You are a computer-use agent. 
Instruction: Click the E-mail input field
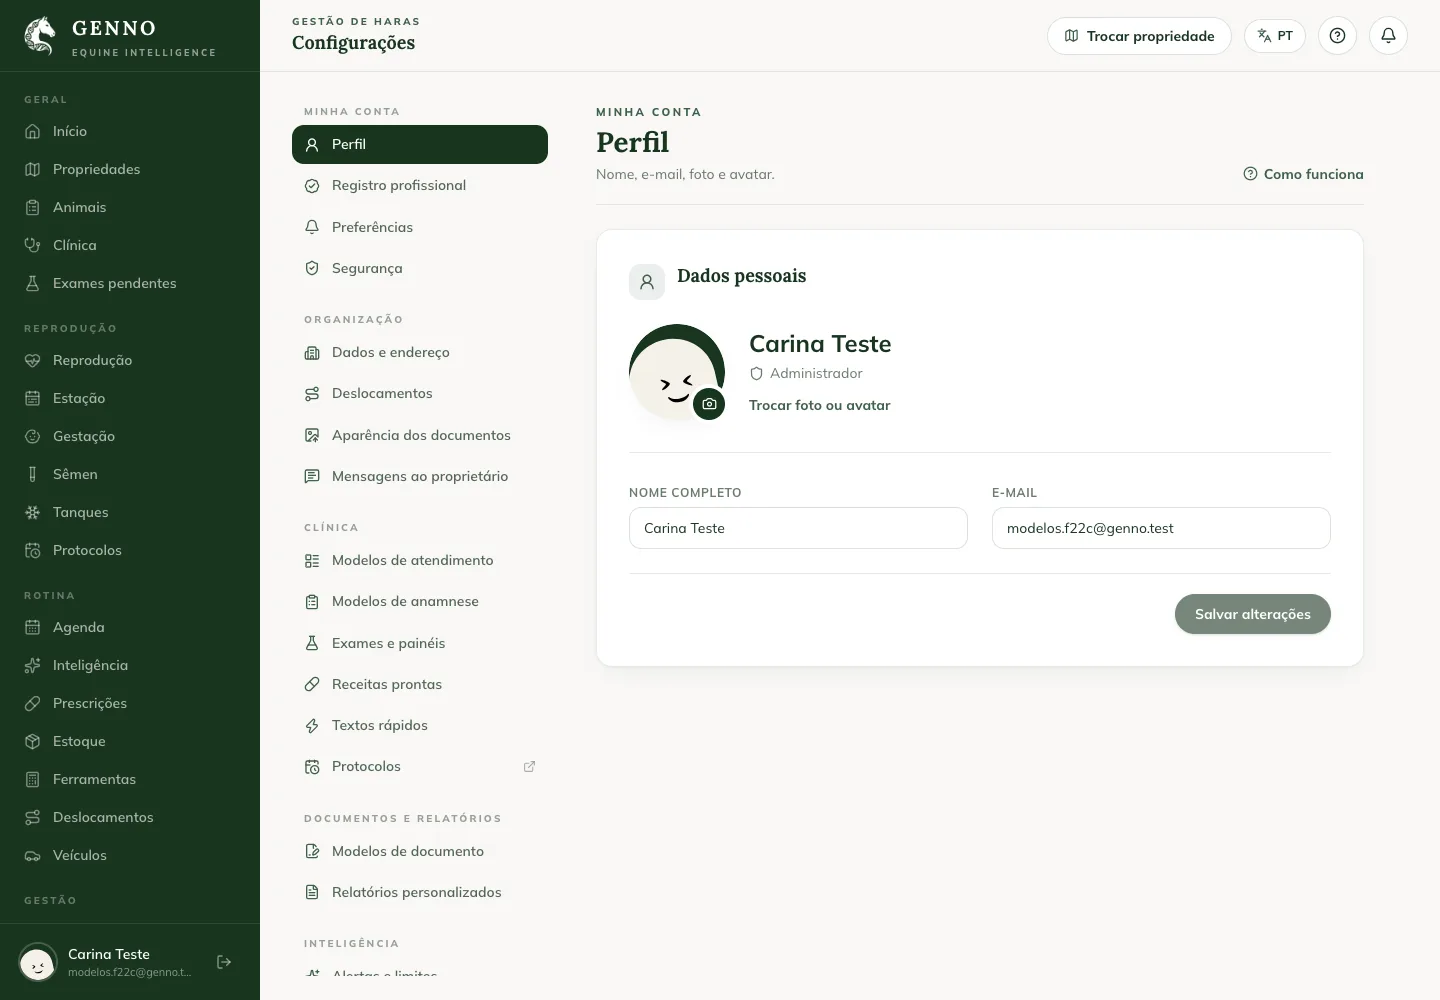(1161, 528)
